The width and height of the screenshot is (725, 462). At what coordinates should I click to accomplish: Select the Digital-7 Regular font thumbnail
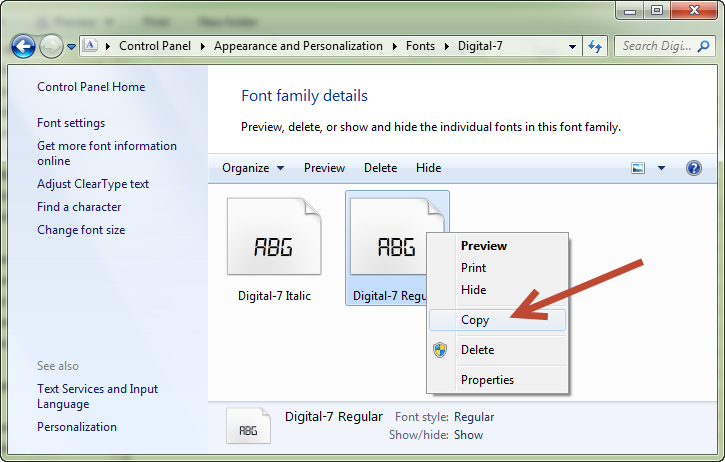click(x=388, y=237)
